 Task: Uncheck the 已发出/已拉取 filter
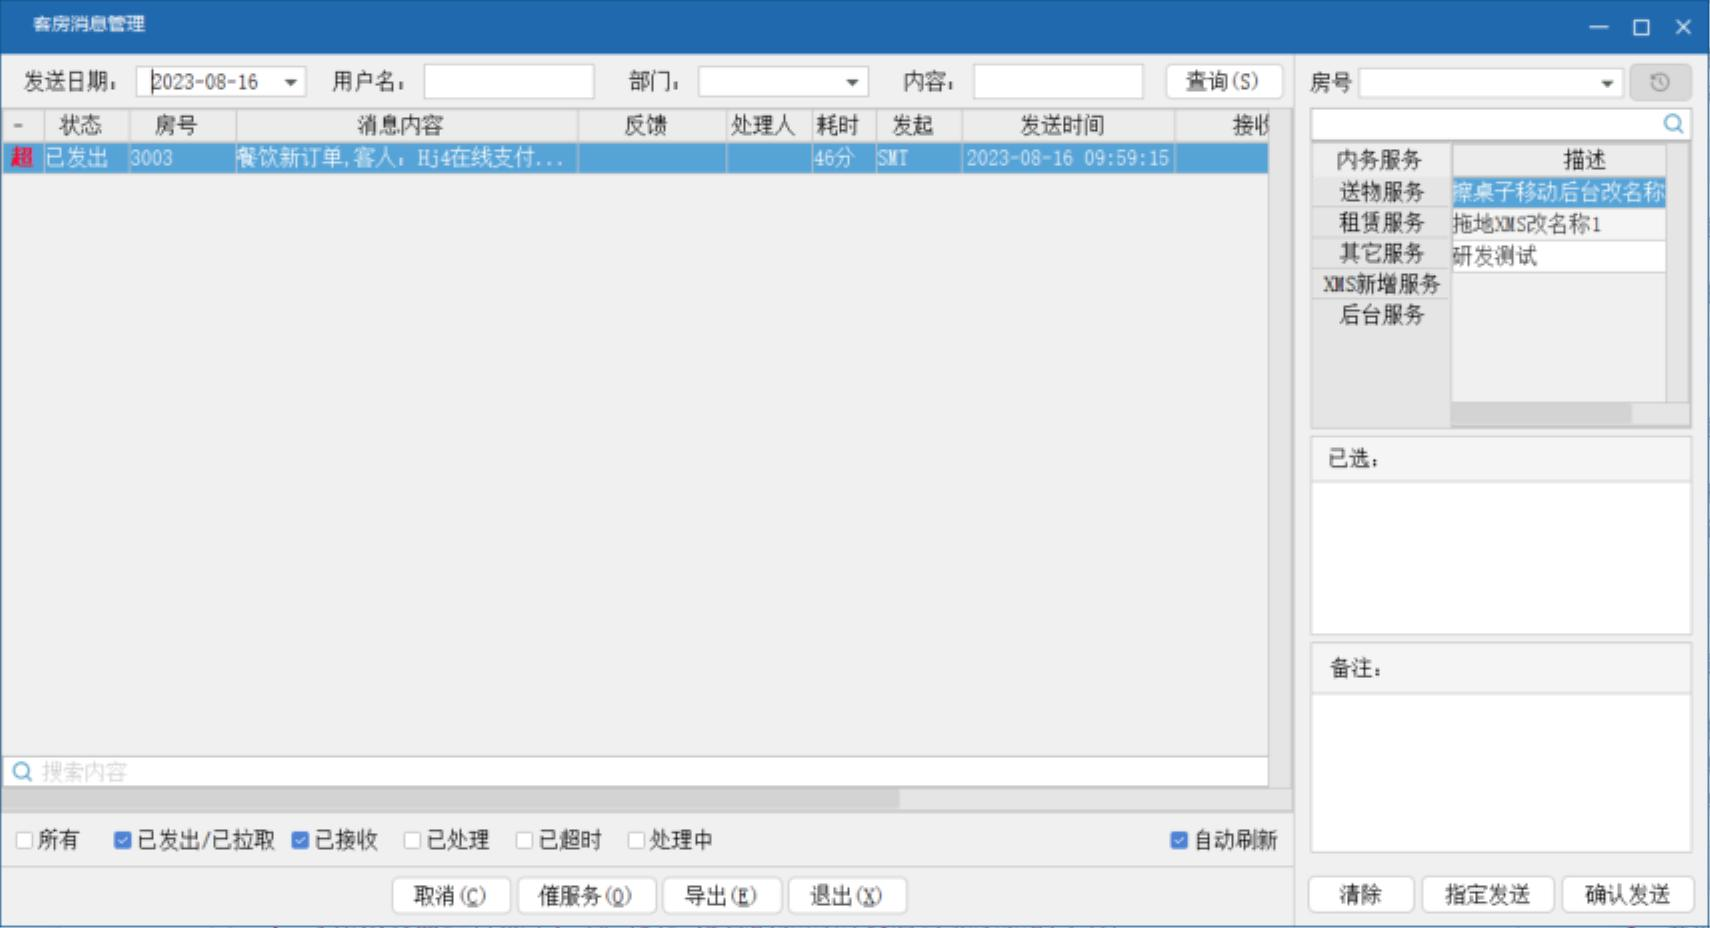(123, 840)
